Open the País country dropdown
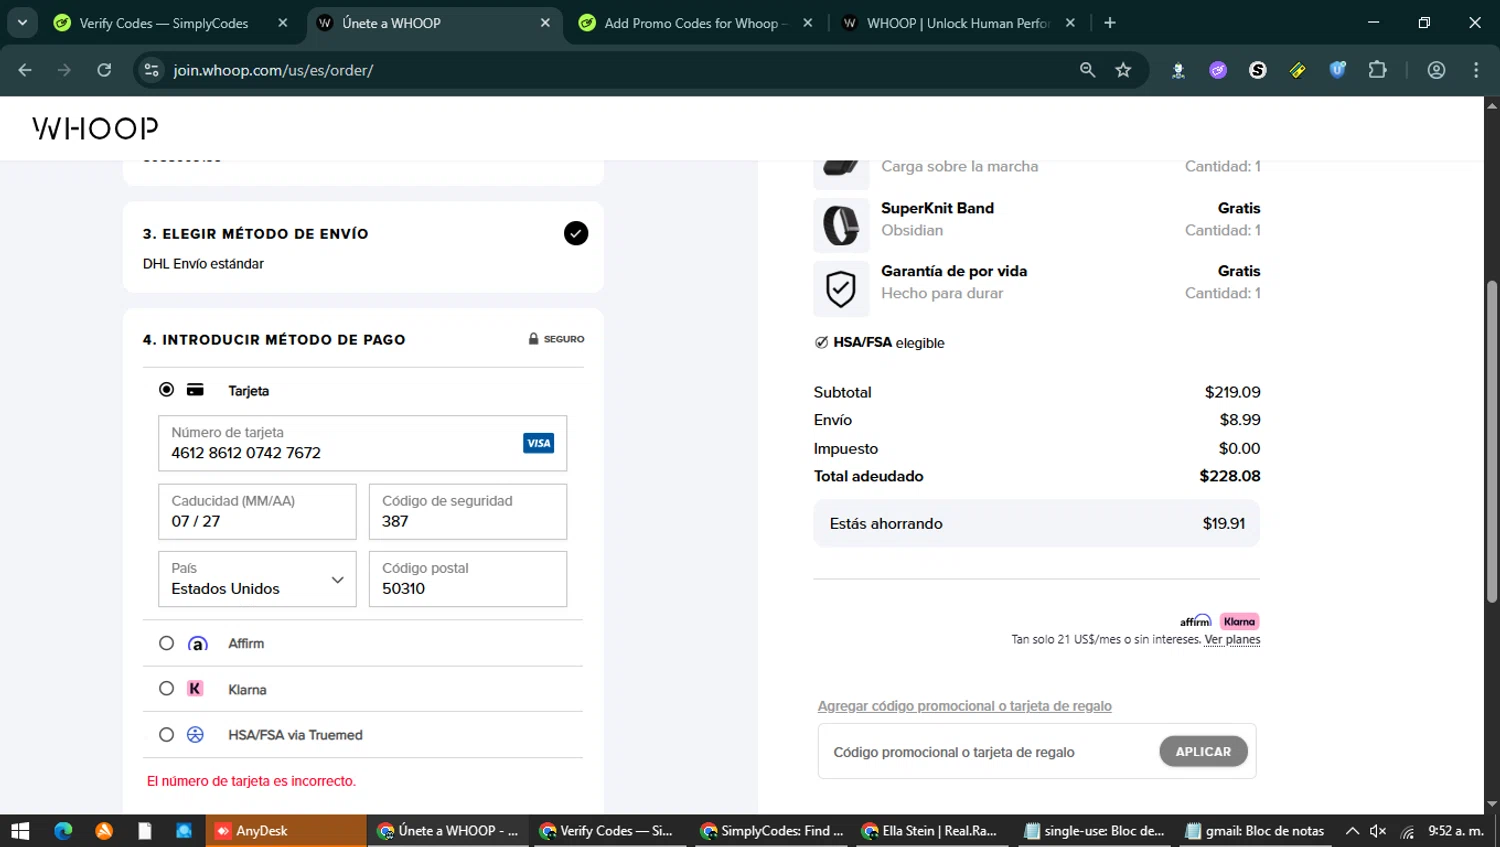 click(x=257, y=579)
